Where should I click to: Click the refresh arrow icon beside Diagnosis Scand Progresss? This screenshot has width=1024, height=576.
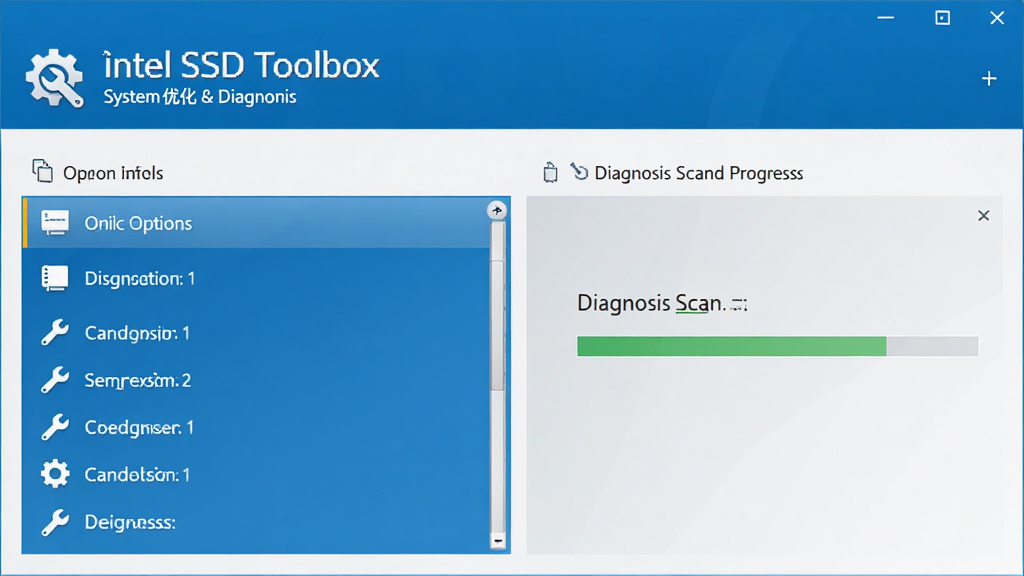point(579,171)
